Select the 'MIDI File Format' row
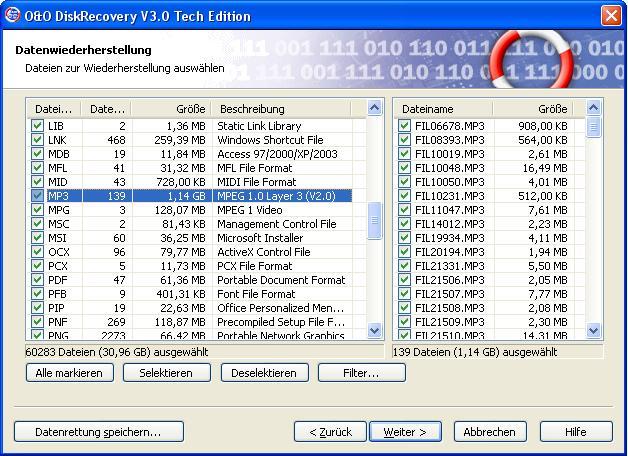The width and height of the screenshot is (628, 456). 190,182
